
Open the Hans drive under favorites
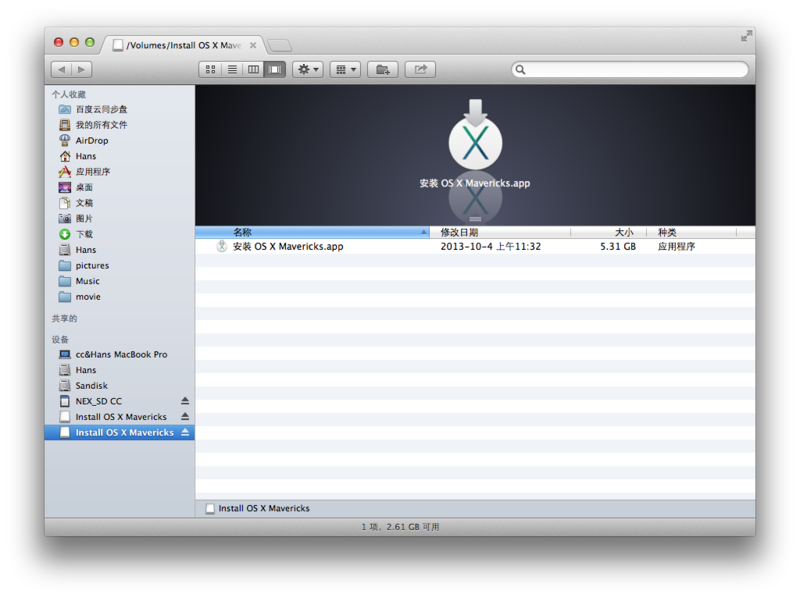[x=86, y=250]
